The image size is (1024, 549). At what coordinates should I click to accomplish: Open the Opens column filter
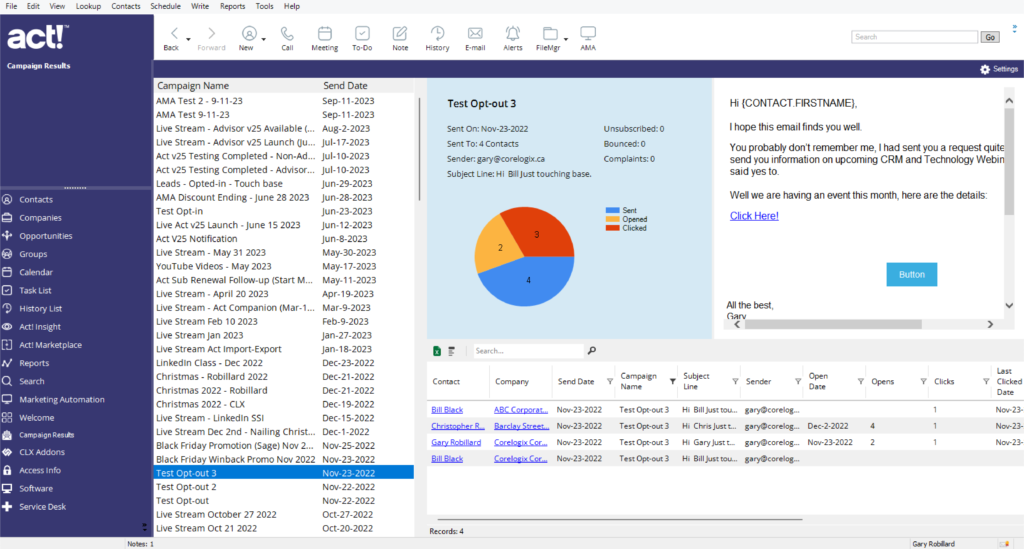[x=923, y=382]
